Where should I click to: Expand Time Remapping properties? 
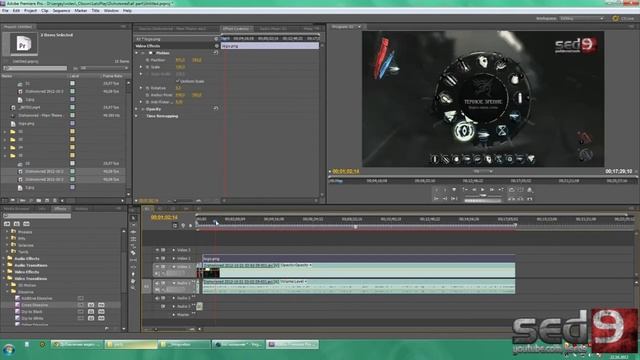[137, 116]
